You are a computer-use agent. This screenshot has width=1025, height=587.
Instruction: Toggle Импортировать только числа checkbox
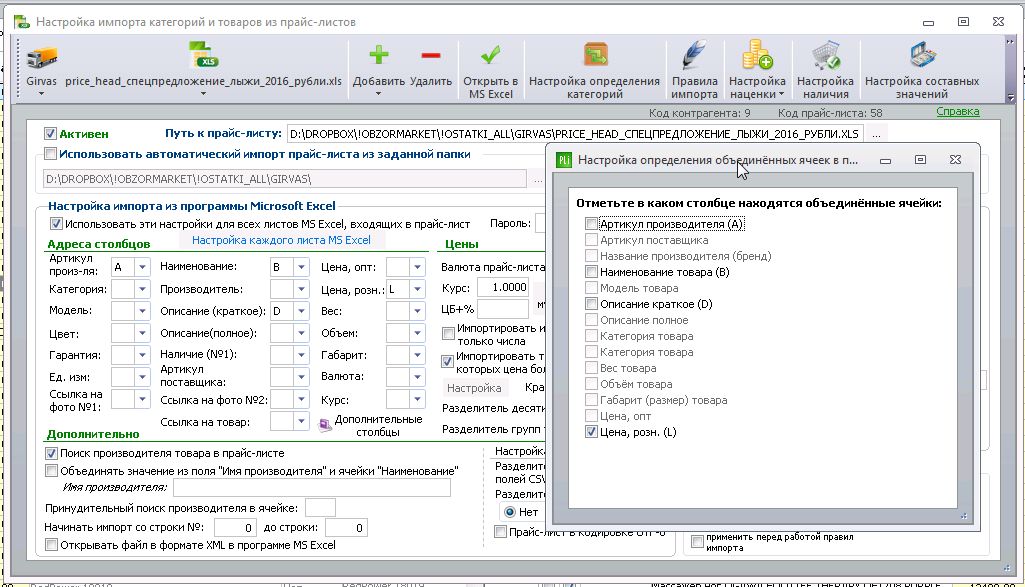pyautogui.click(x=448, y=334)
